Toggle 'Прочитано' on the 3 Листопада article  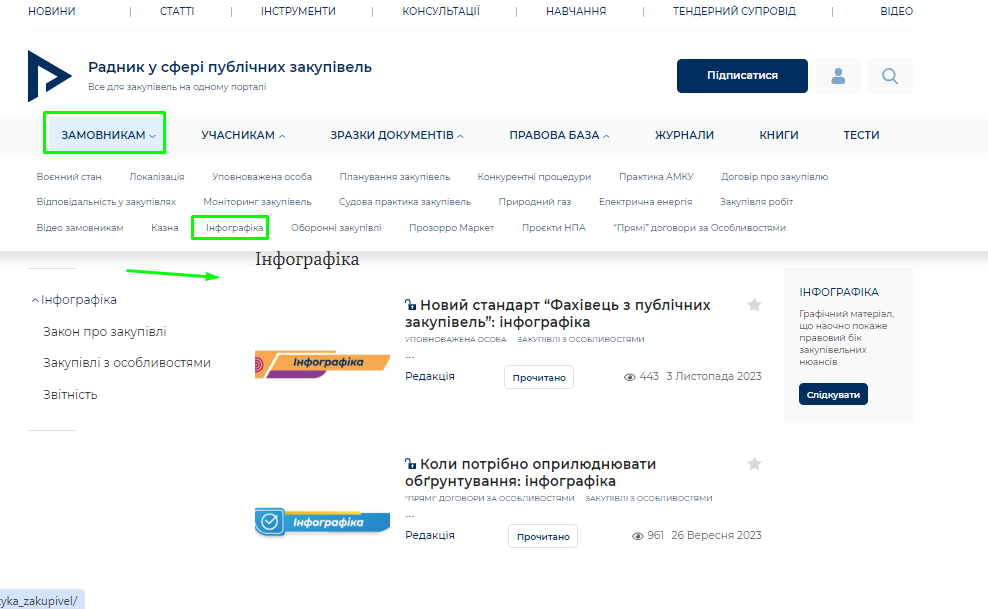point(539,377)
